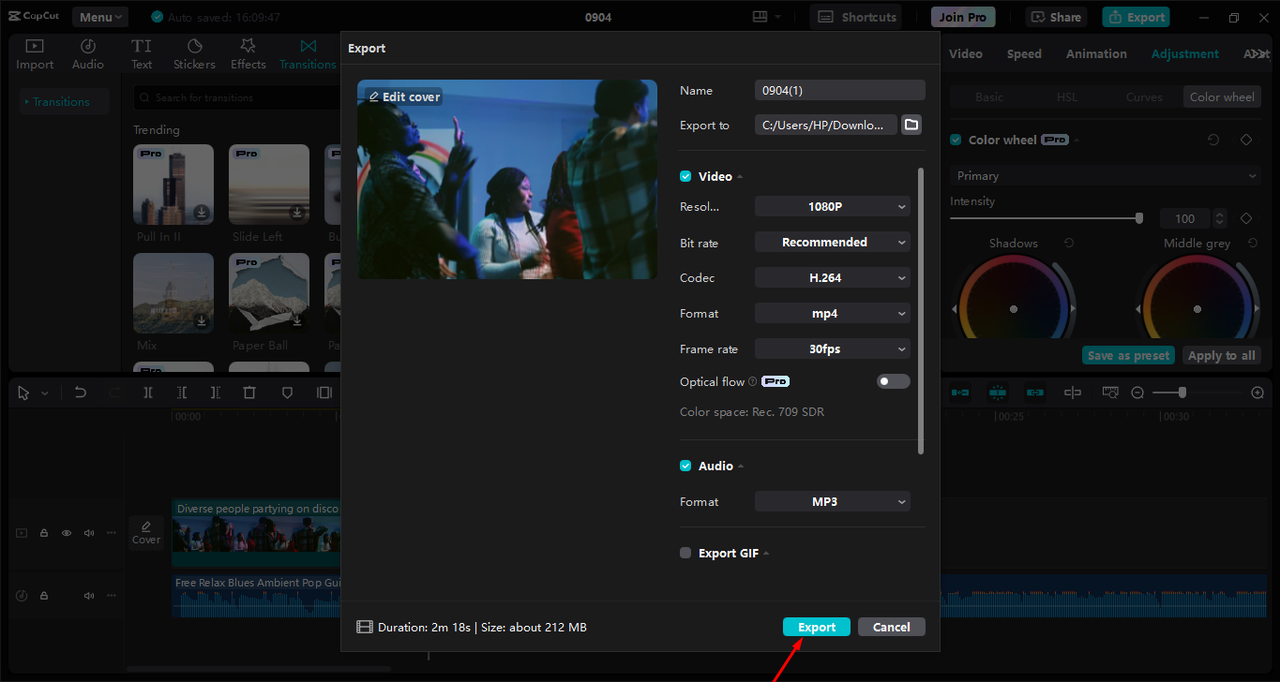Viewport: 1280px width, 682px height.
Task: Click the Delete right trim icon
Action: point(216,393)
